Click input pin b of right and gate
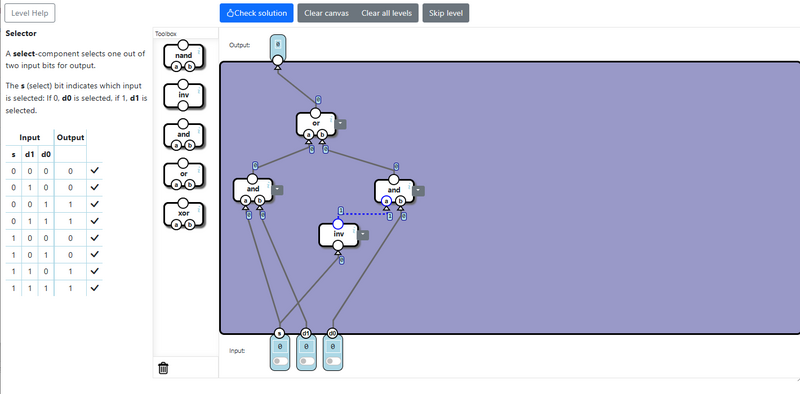800x394 pixels. (401, 201)
